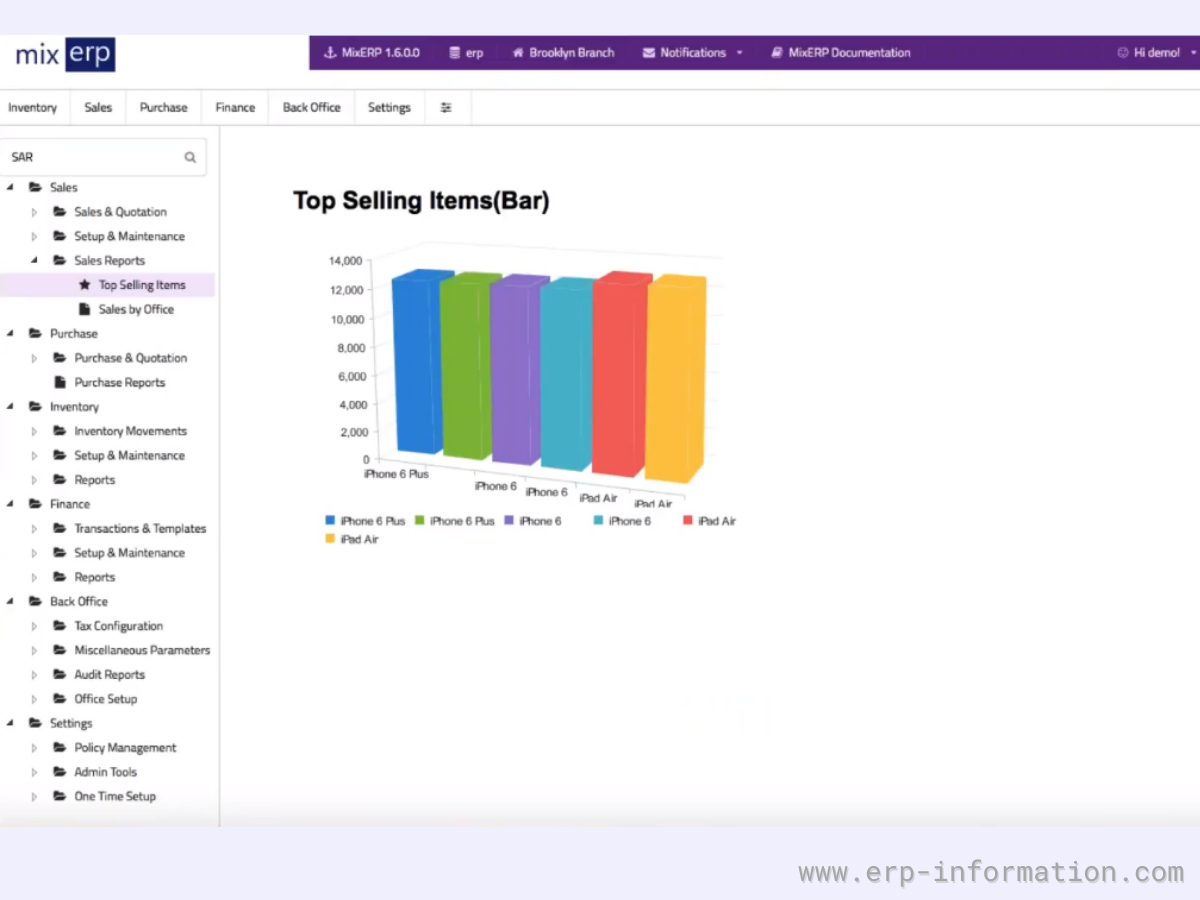The image size is (1200, 900).
Task: Open the sliders options icon in menu bar
Action: [x=446, y=108]
